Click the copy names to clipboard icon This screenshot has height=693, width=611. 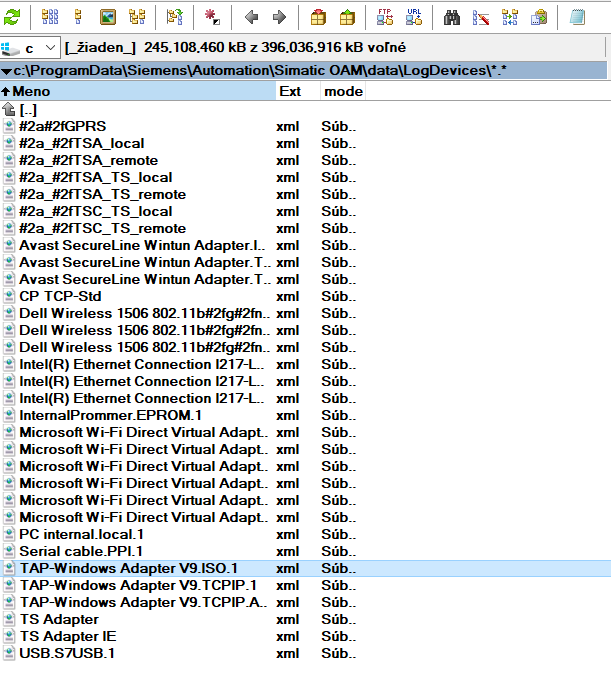click(x=539, y=17)
